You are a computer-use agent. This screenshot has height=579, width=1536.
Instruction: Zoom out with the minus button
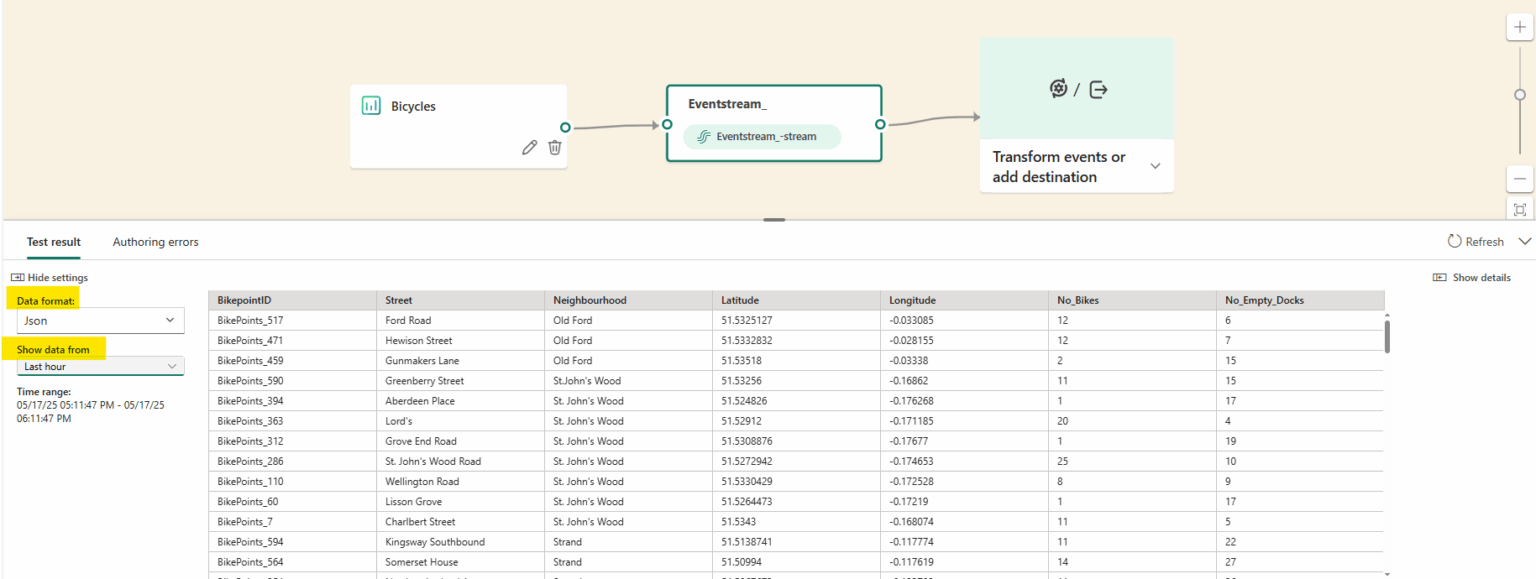click(x=1520, y=179)
